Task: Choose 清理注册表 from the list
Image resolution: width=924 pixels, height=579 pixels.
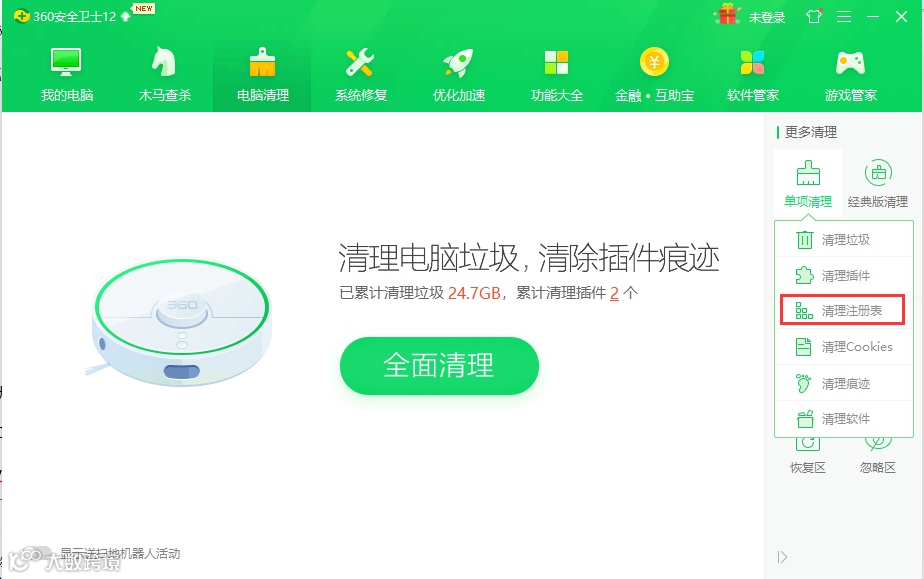Action: click(842, 310)
